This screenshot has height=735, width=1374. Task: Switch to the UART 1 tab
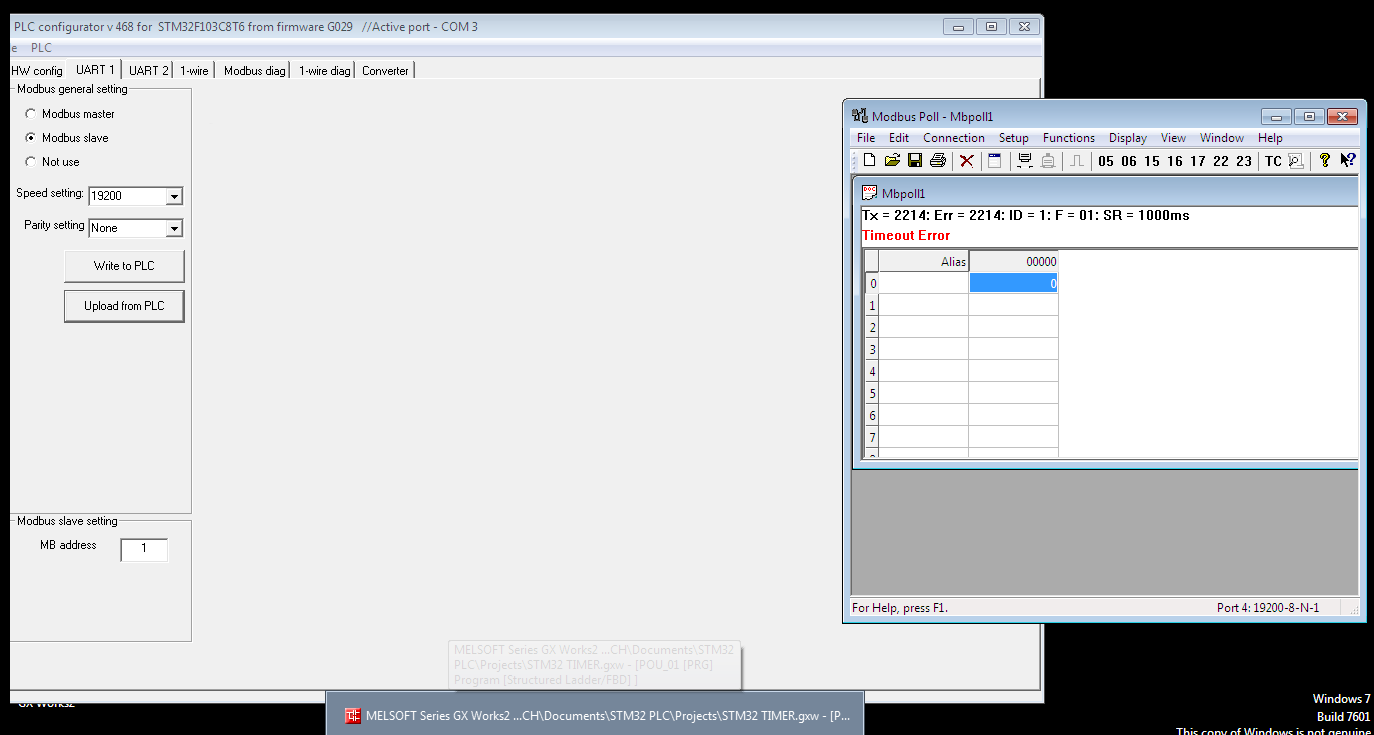(96, 70)
